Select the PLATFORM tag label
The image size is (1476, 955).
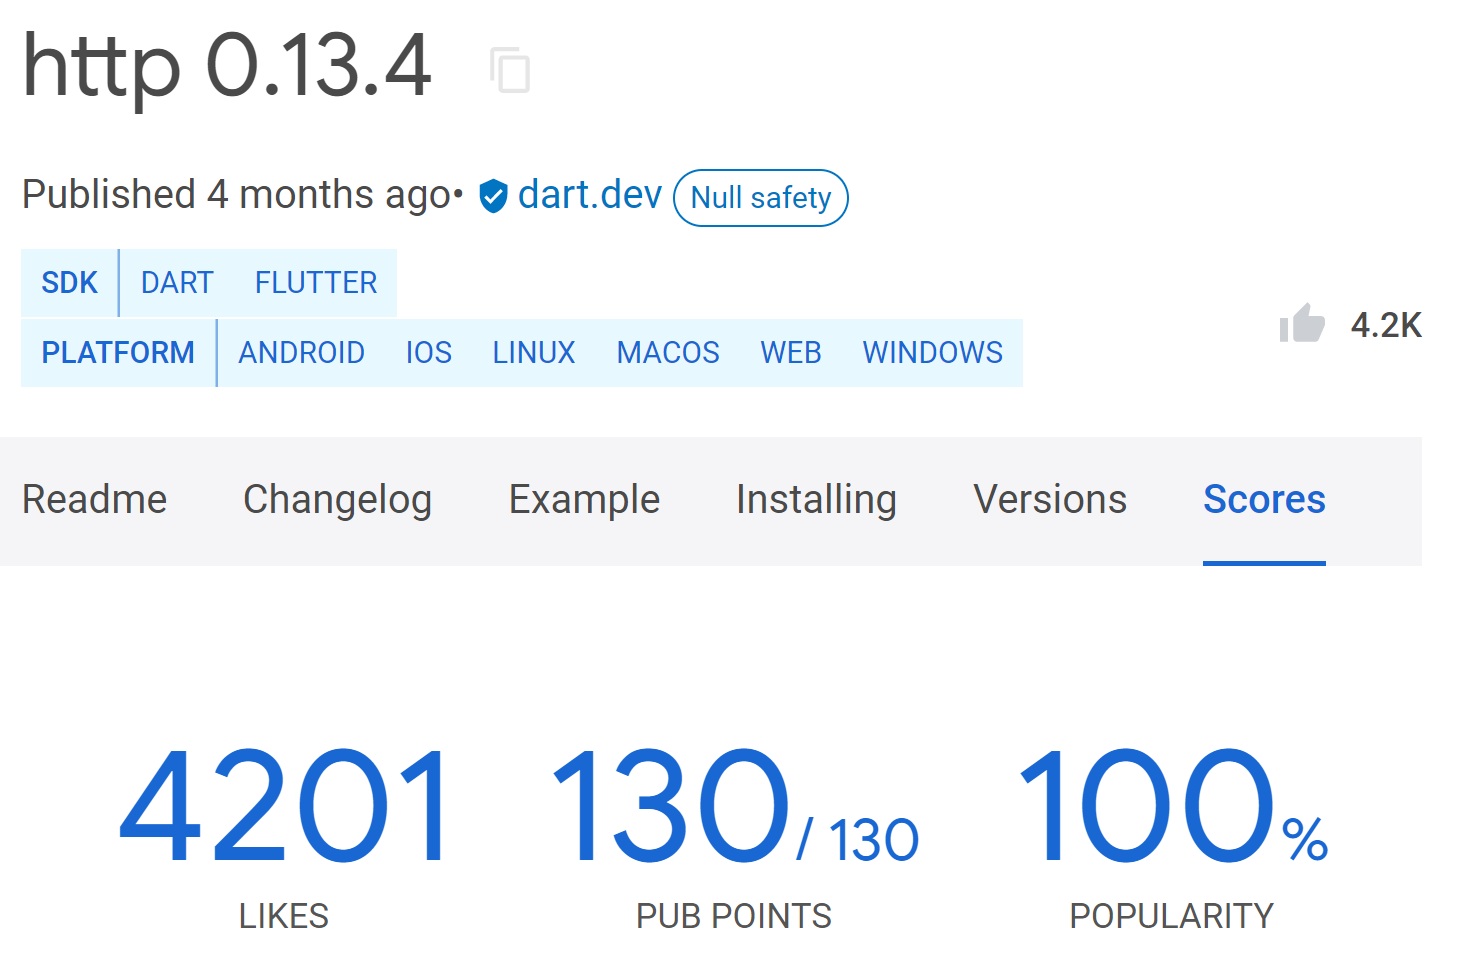point(118,353)
